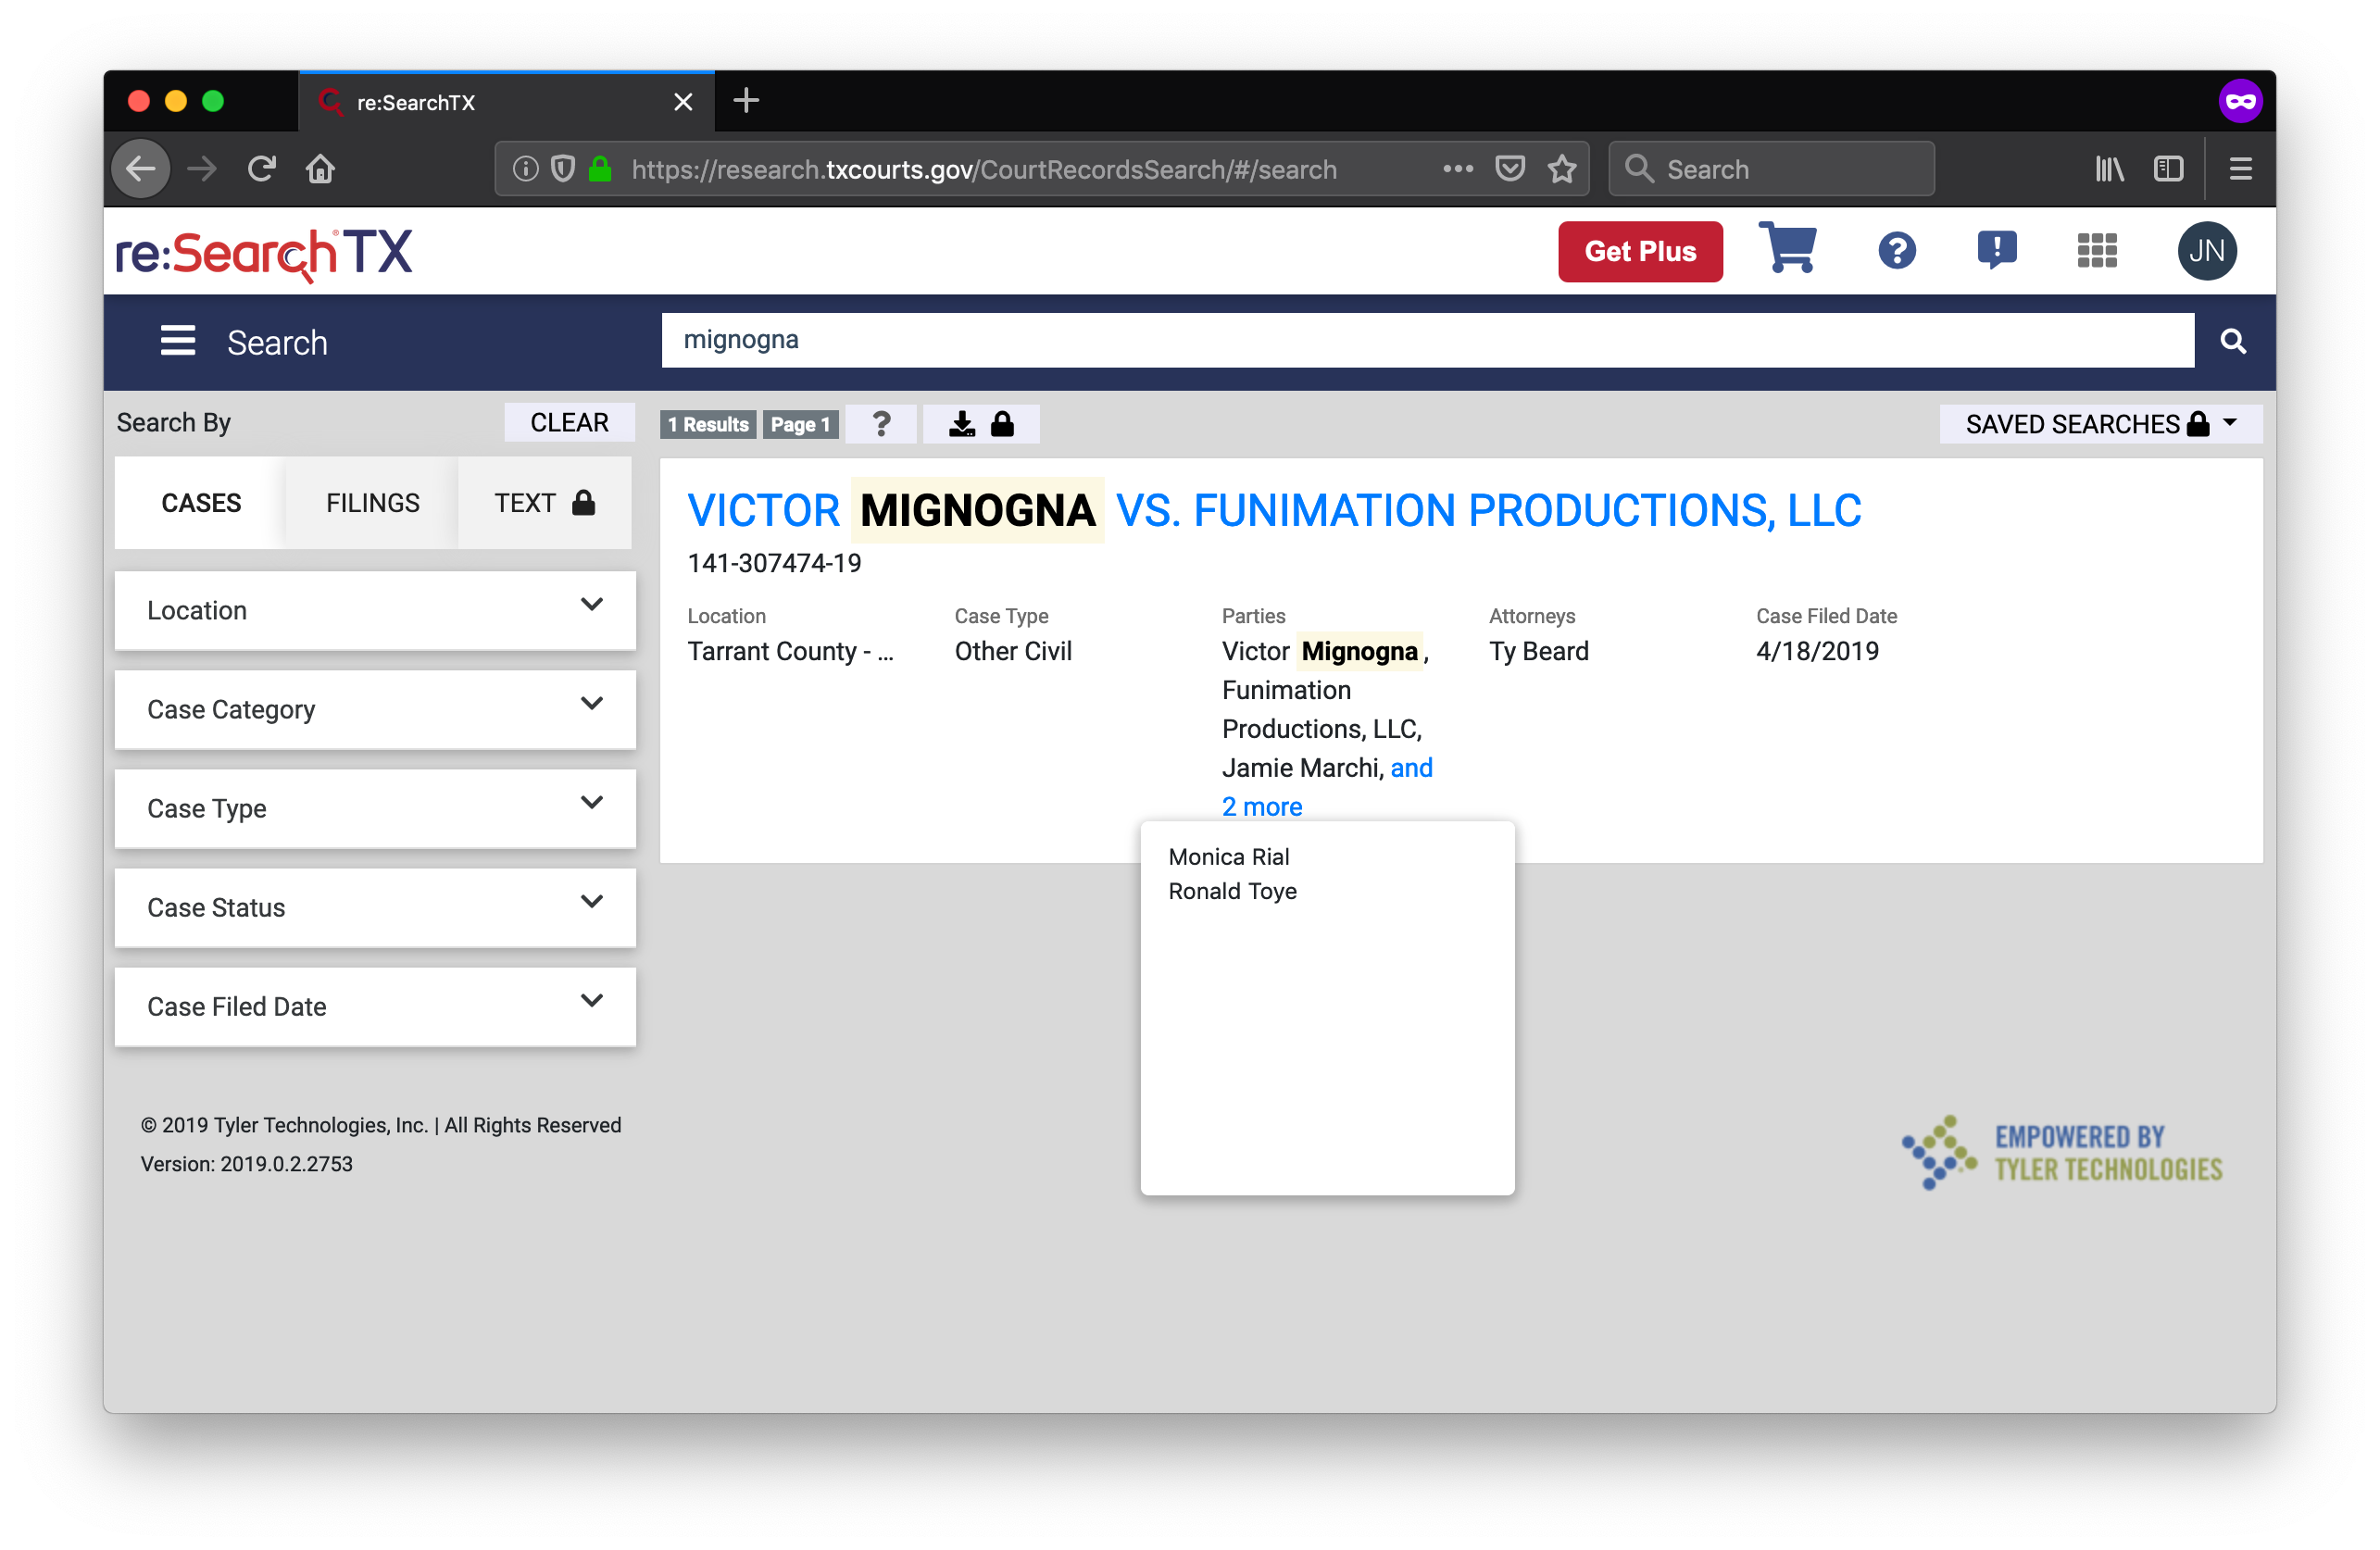Open help question mark in header
Screen dimensions: 2380x1550
(x=1897, y=250)
